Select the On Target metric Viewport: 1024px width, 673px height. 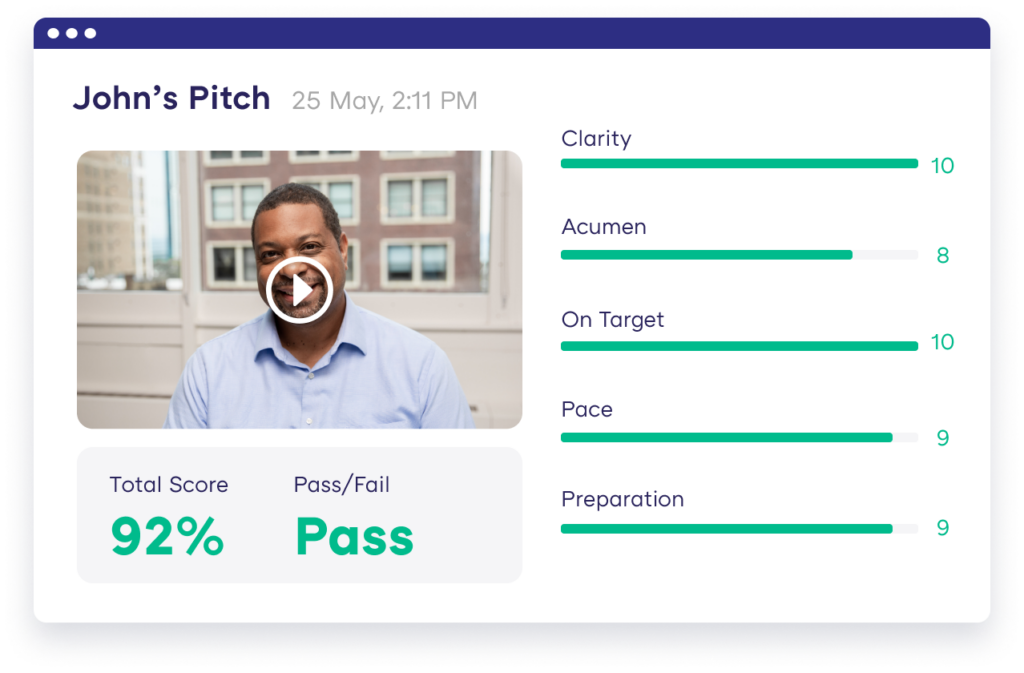(612, 319)
